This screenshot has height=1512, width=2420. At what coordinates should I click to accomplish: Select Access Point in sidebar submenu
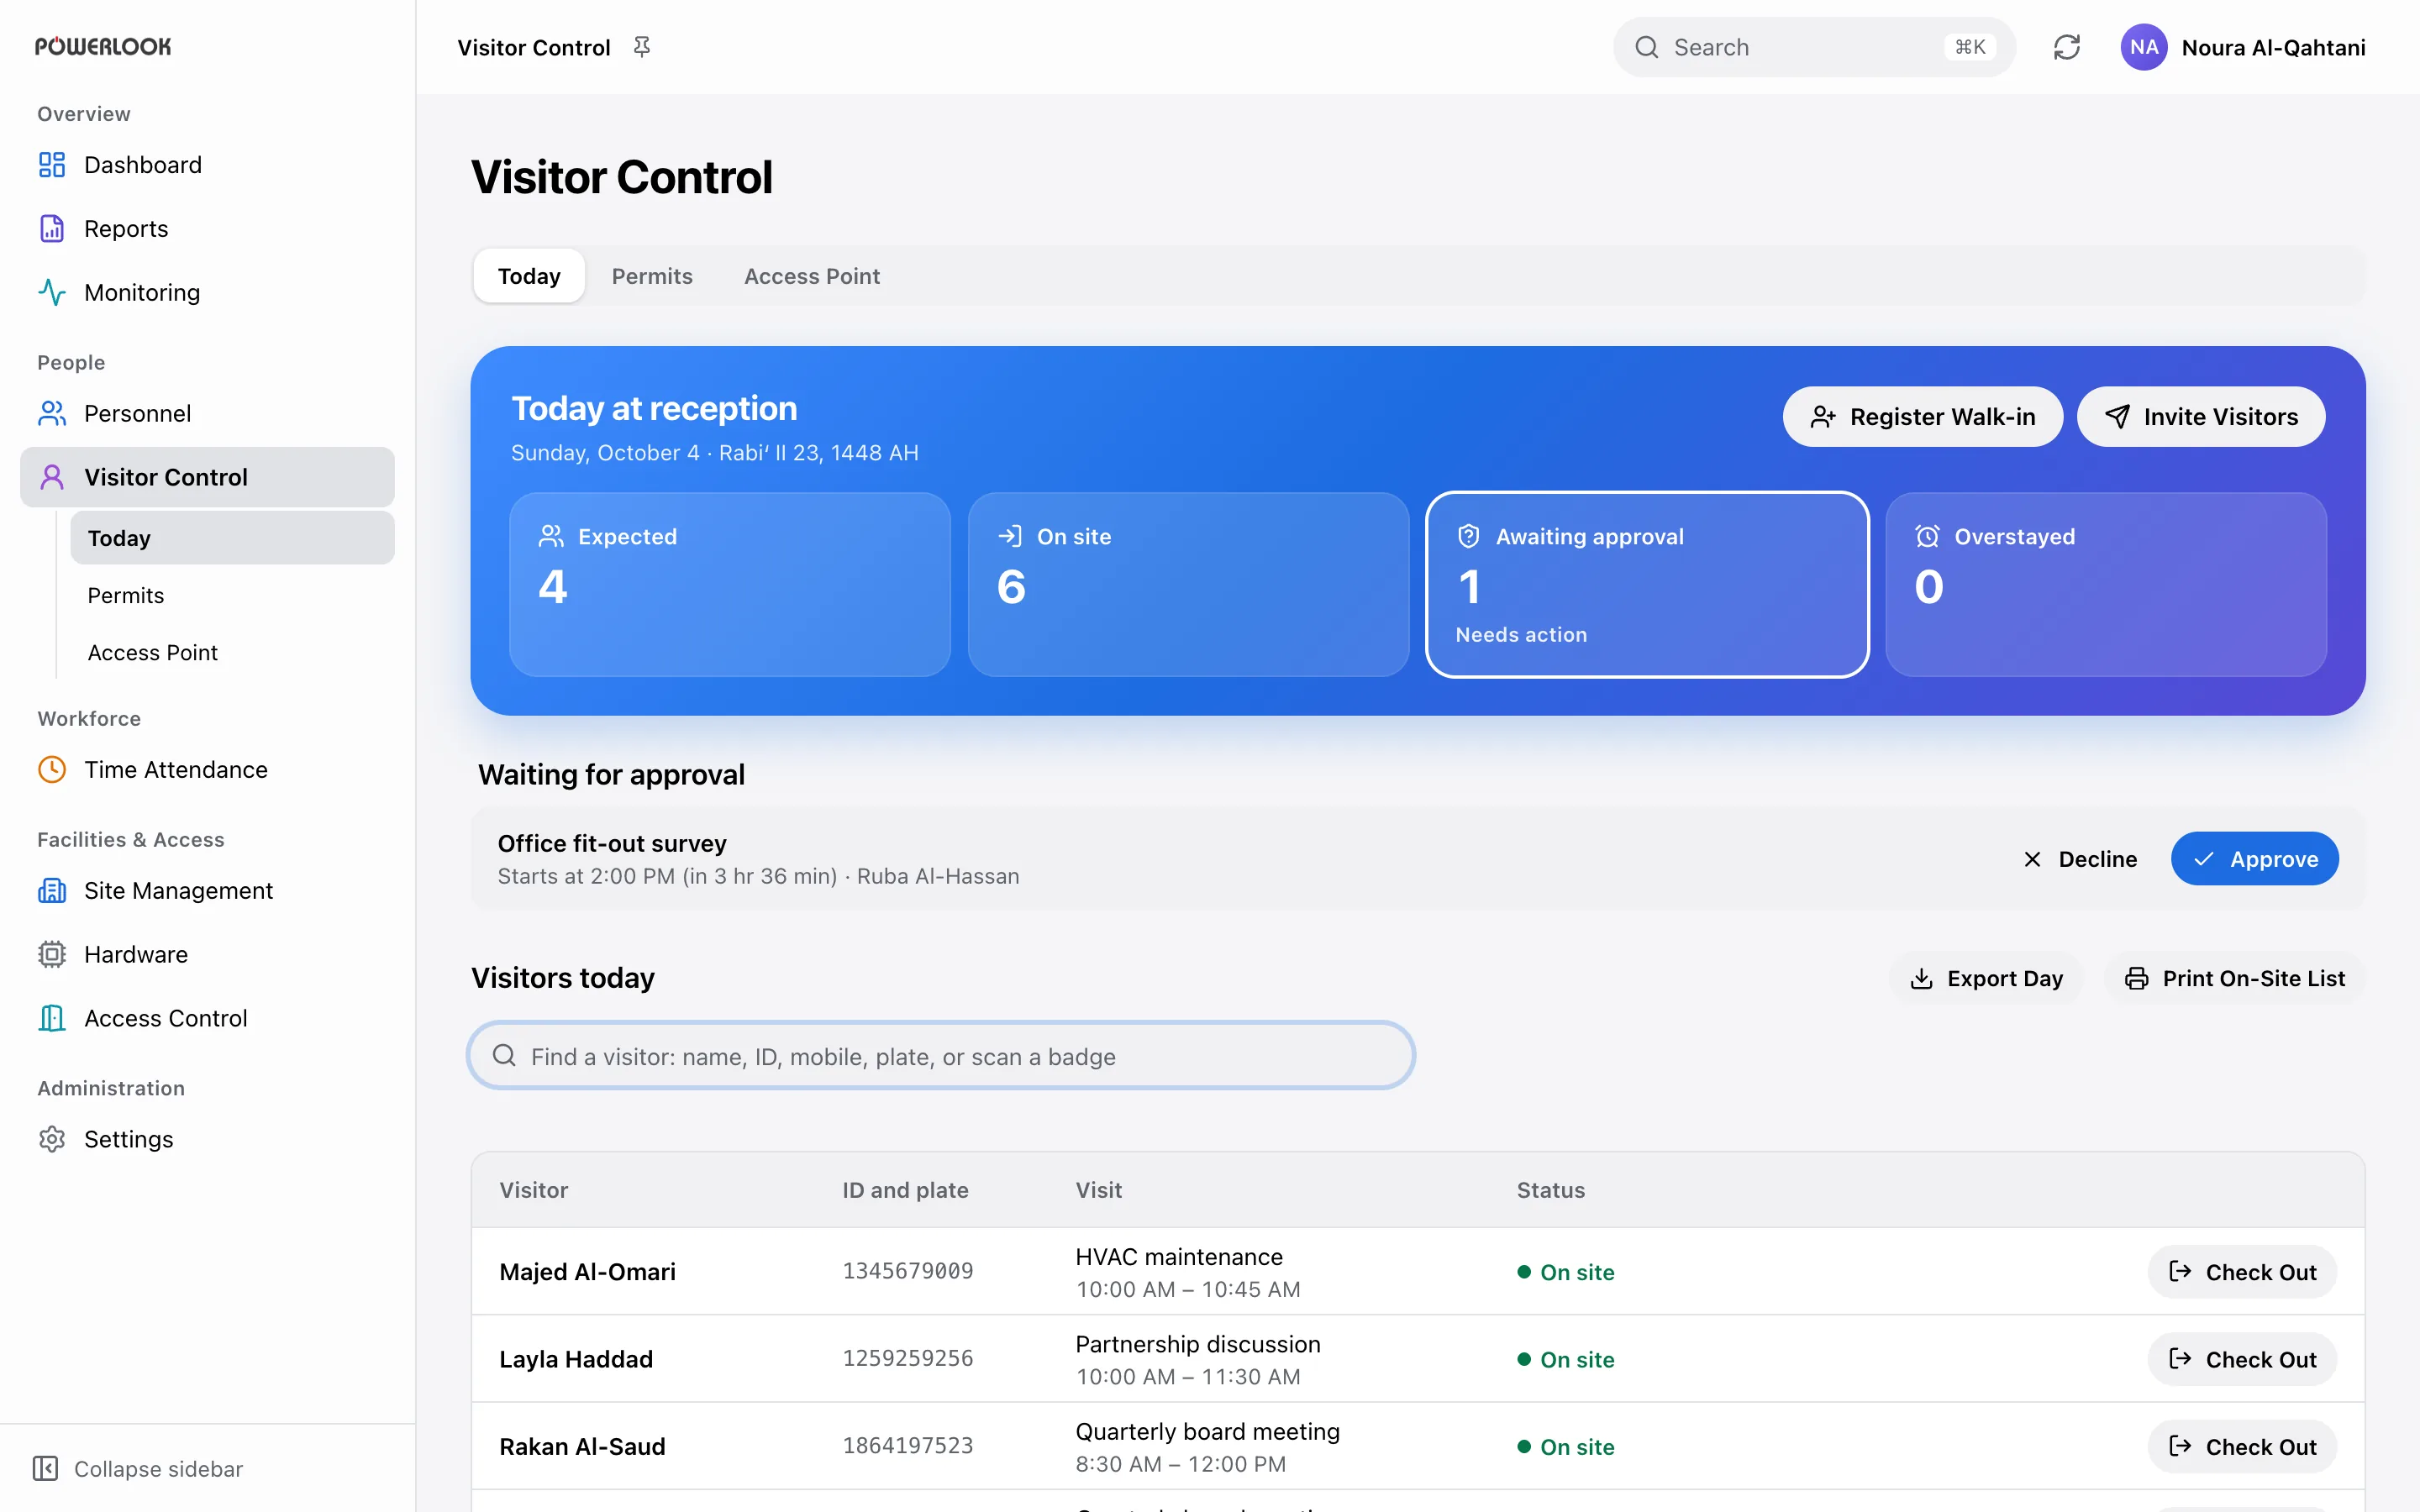[x=232, y=653]
